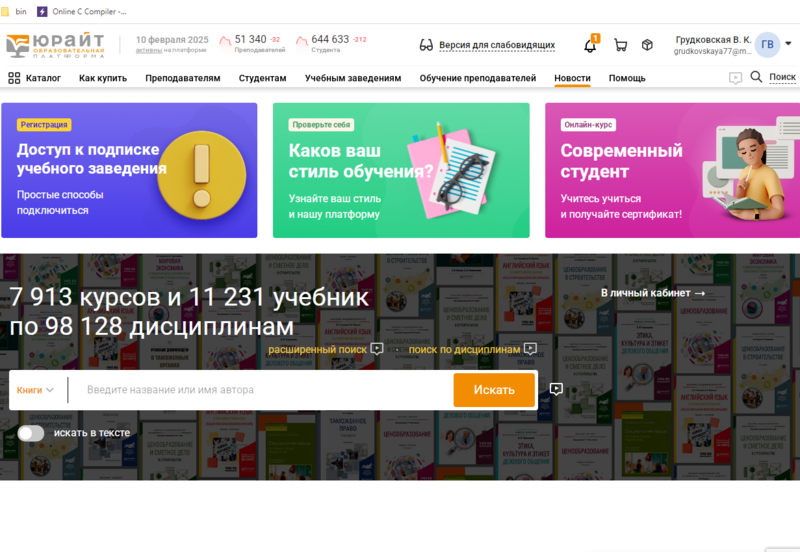Open the 'Книги' search type dropdown
This screenshot has height=552, width=800.
pos(35,390)
